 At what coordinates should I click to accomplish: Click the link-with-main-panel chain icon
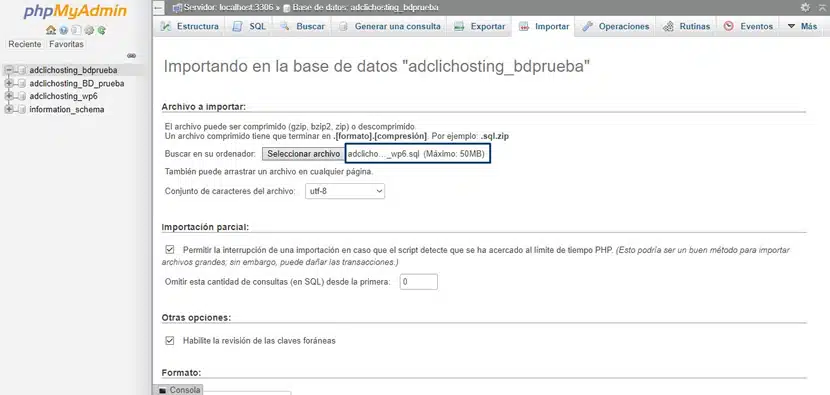pyautogui.click(x=131, y=56)
